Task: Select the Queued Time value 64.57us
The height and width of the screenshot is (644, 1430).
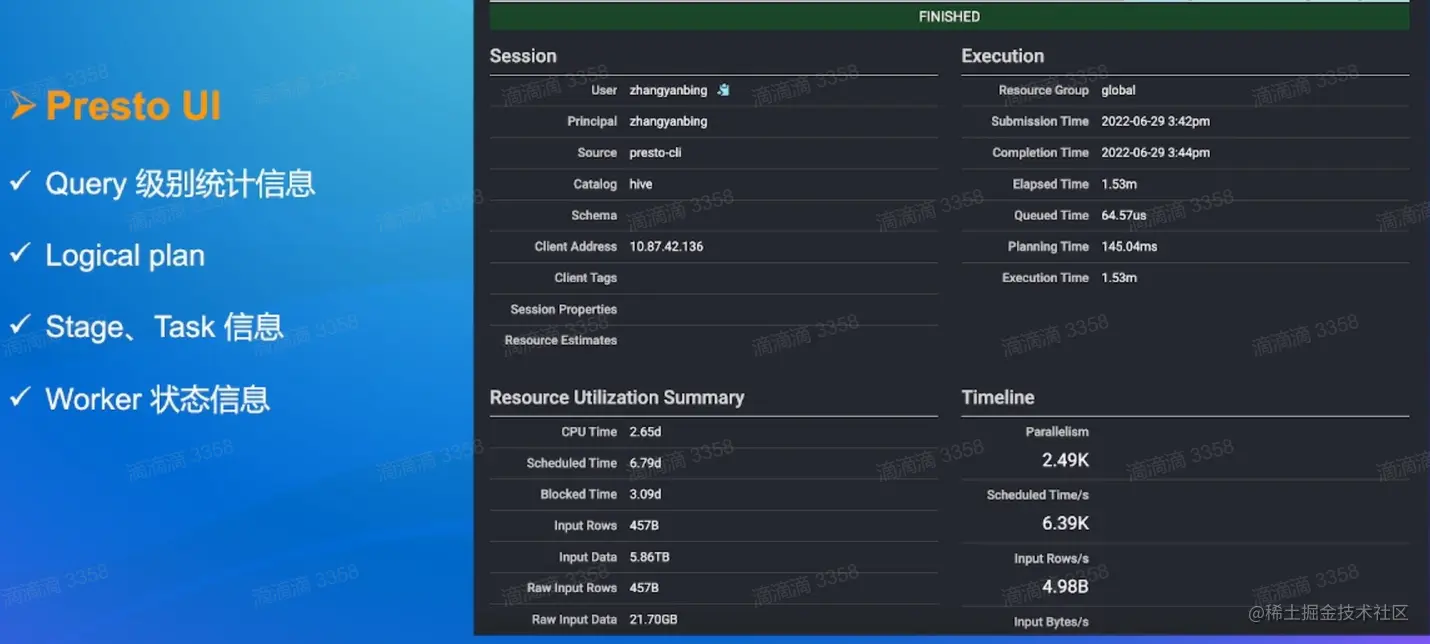Action: (x=1124, y=215)
